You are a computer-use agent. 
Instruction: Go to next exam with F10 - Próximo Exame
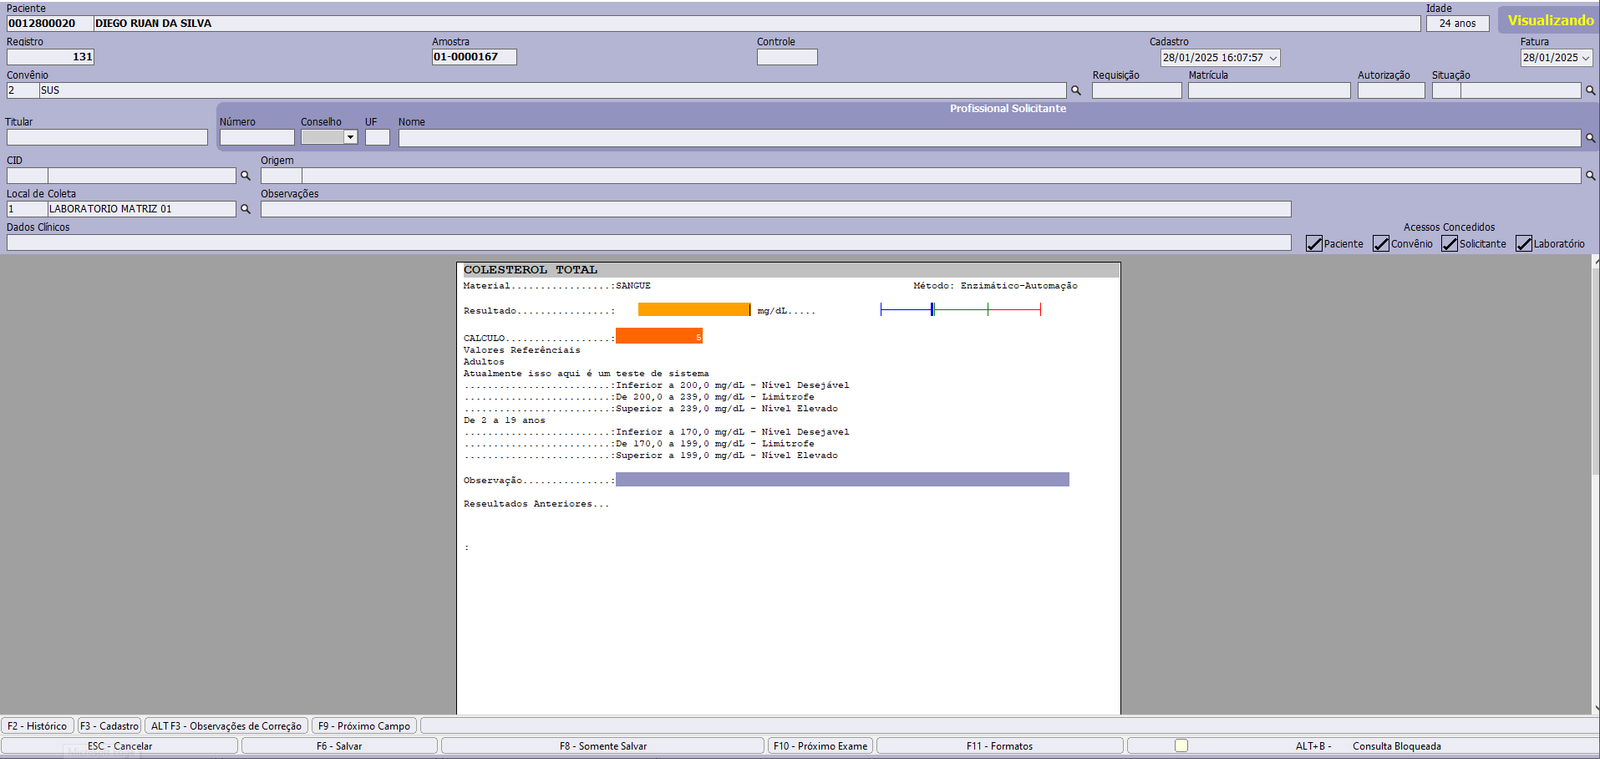pyautogui.click(x=820, y=746)
